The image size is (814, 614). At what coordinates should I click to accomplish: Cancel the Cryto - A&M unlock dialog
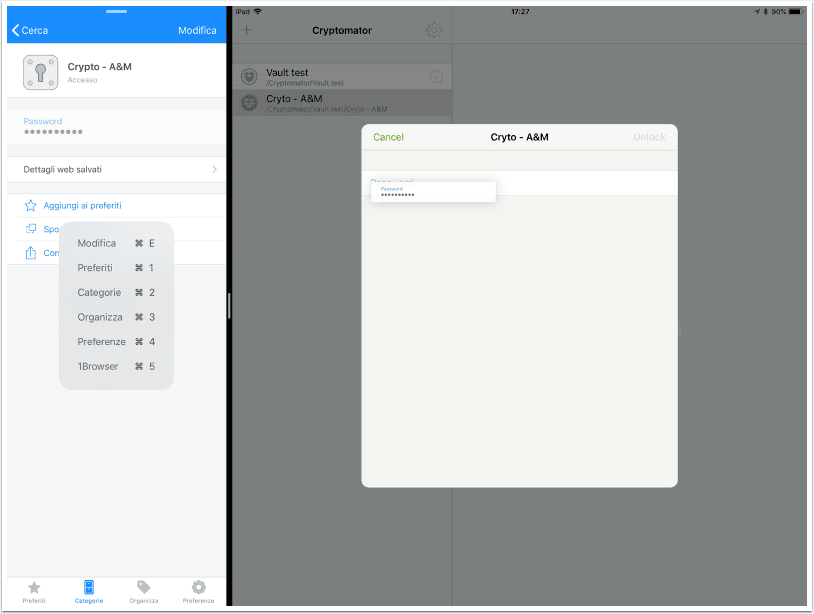388,137
